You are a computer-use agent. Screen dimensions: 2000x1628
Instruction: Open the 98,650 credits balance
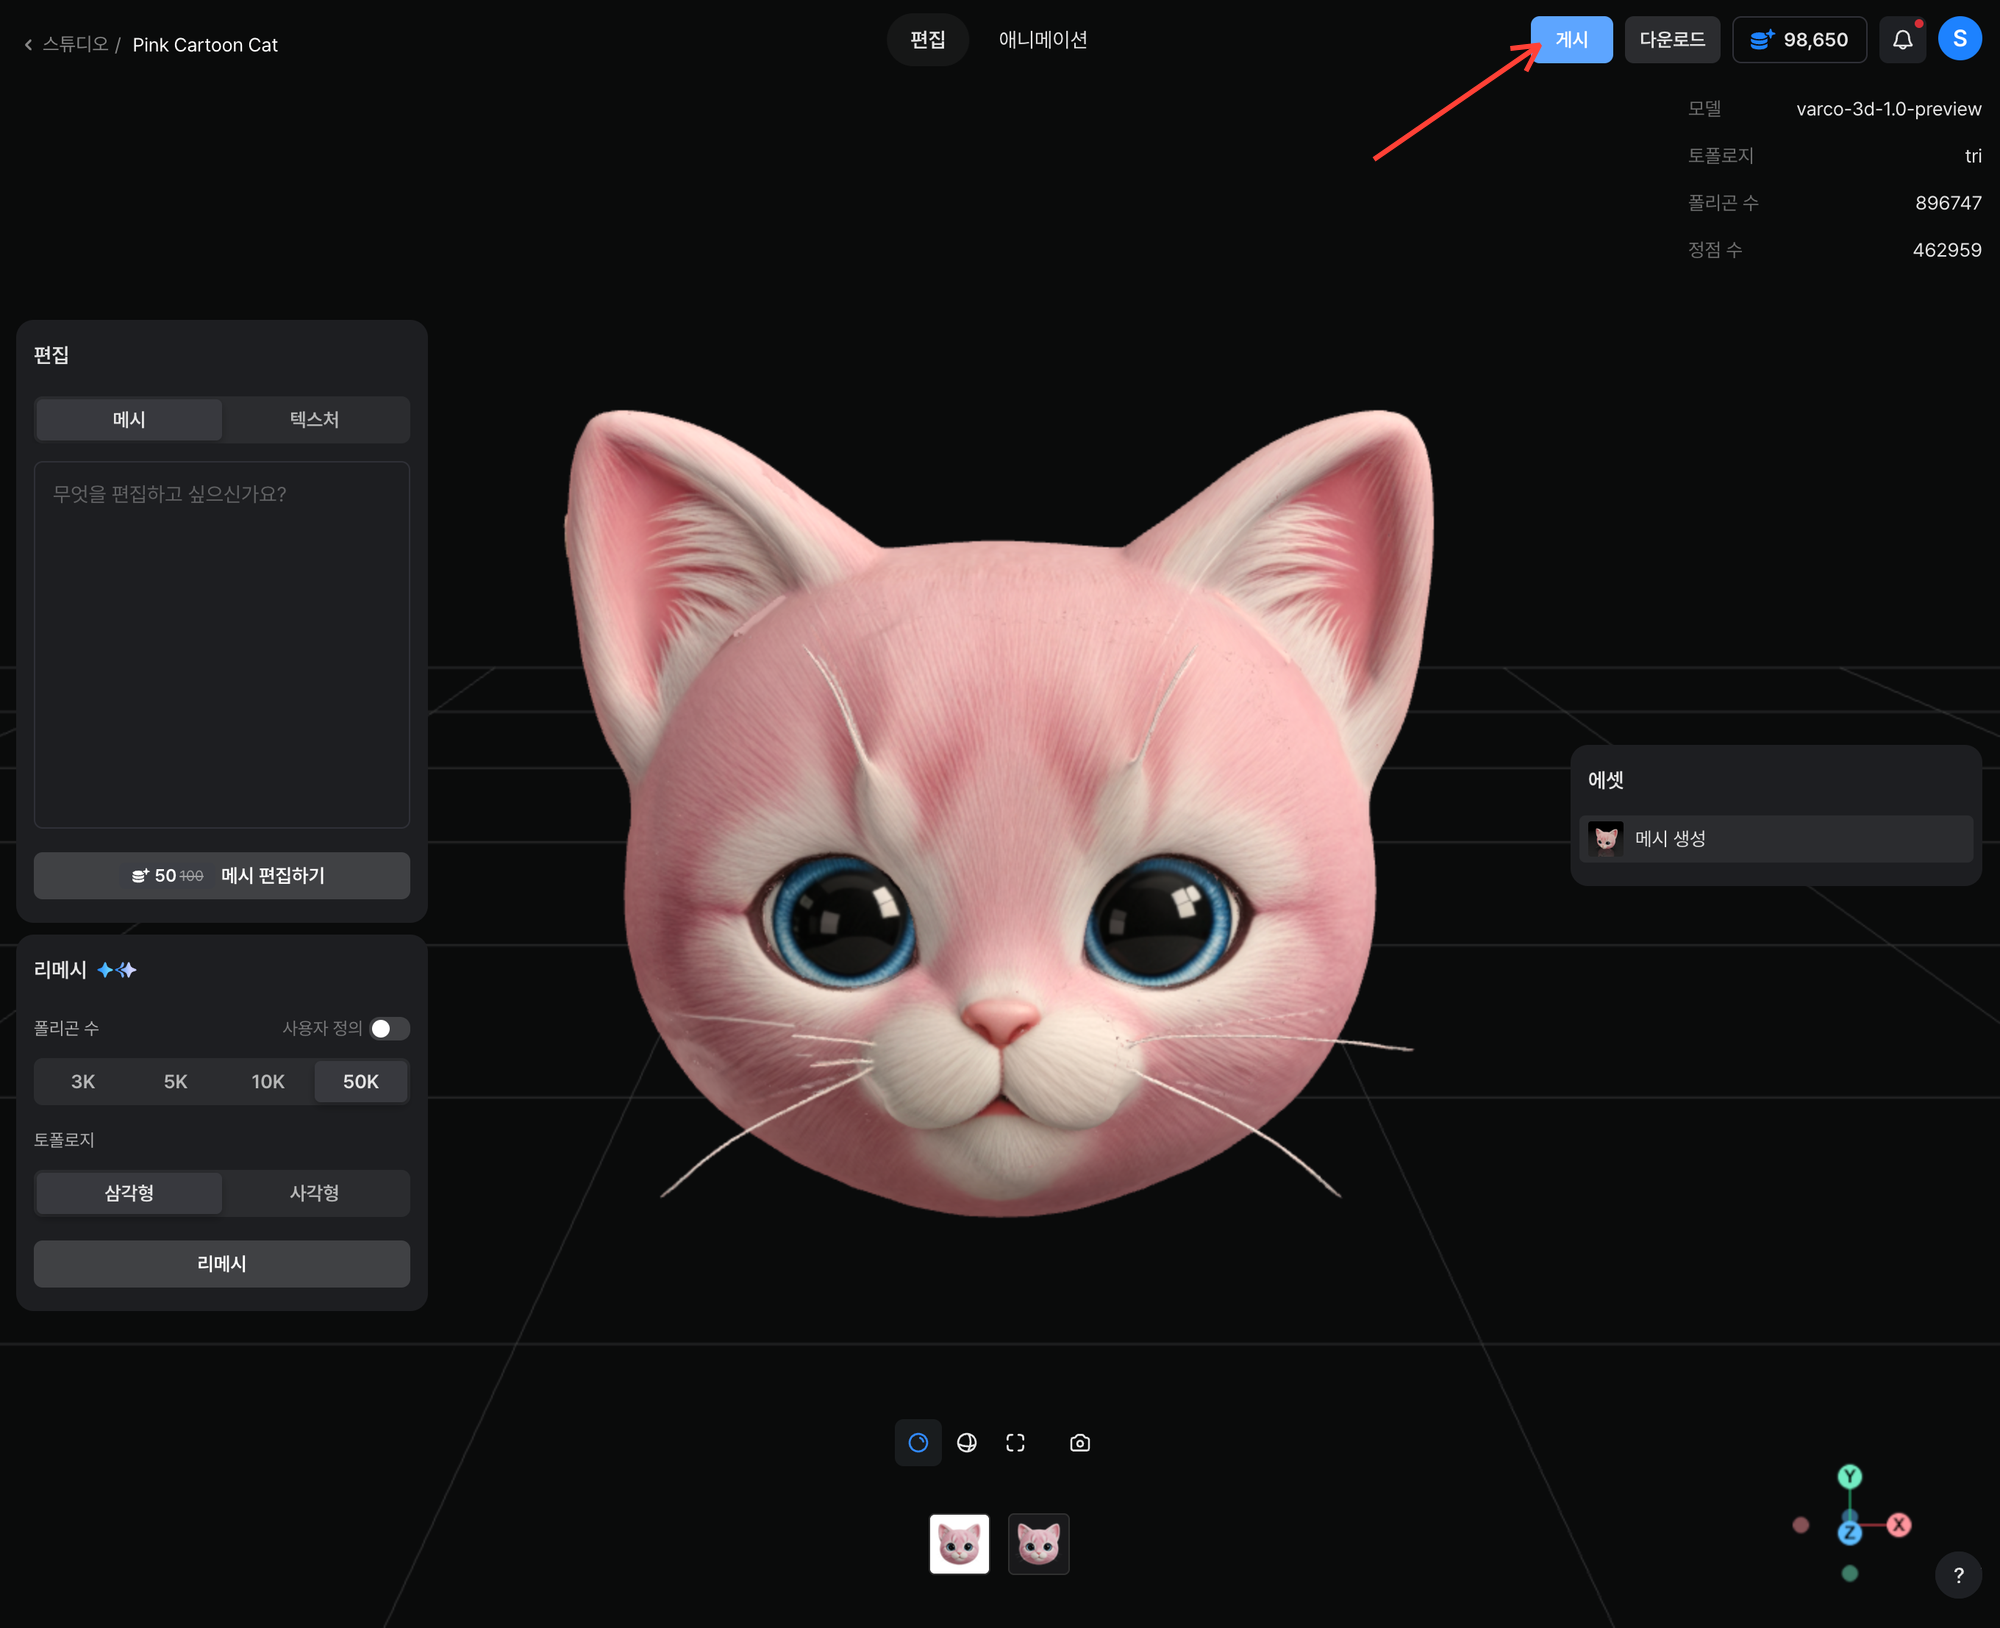point(1799,40)
